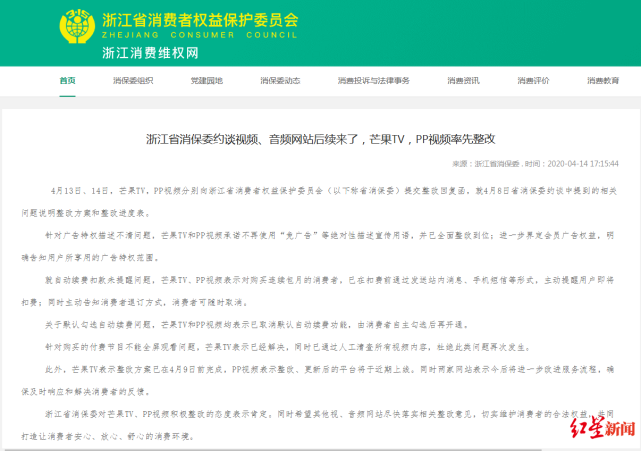Click the 浙江省消费者权益保护委员会 site title
The width and height of the screenshot is (641, 451).
coord(200,20)
